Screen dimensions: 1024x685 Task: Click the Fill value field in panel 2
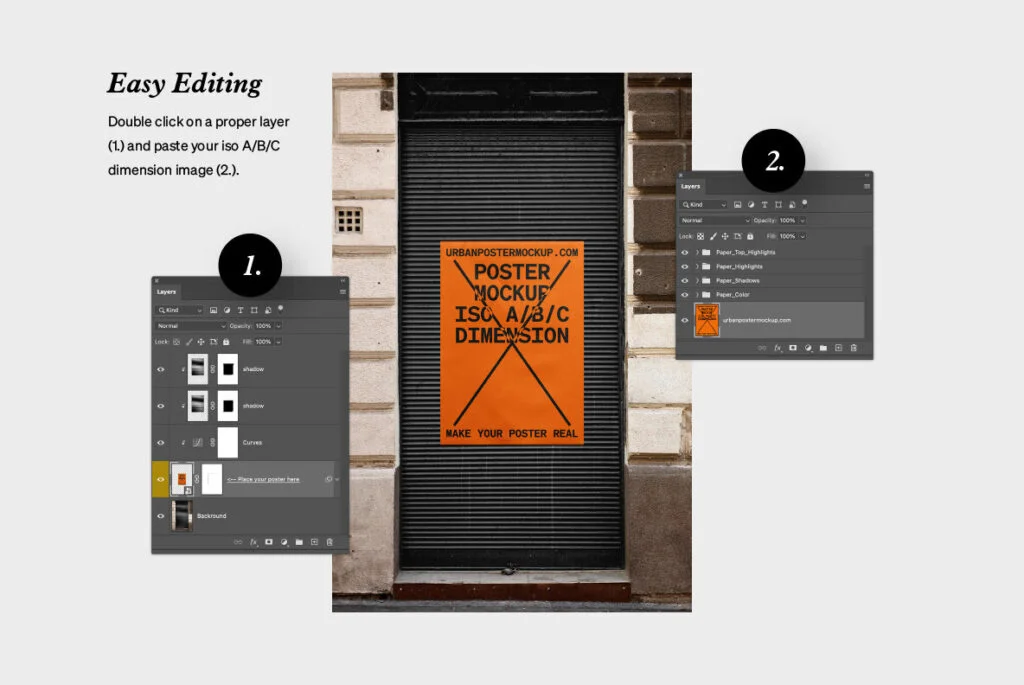tap(786, 236)
